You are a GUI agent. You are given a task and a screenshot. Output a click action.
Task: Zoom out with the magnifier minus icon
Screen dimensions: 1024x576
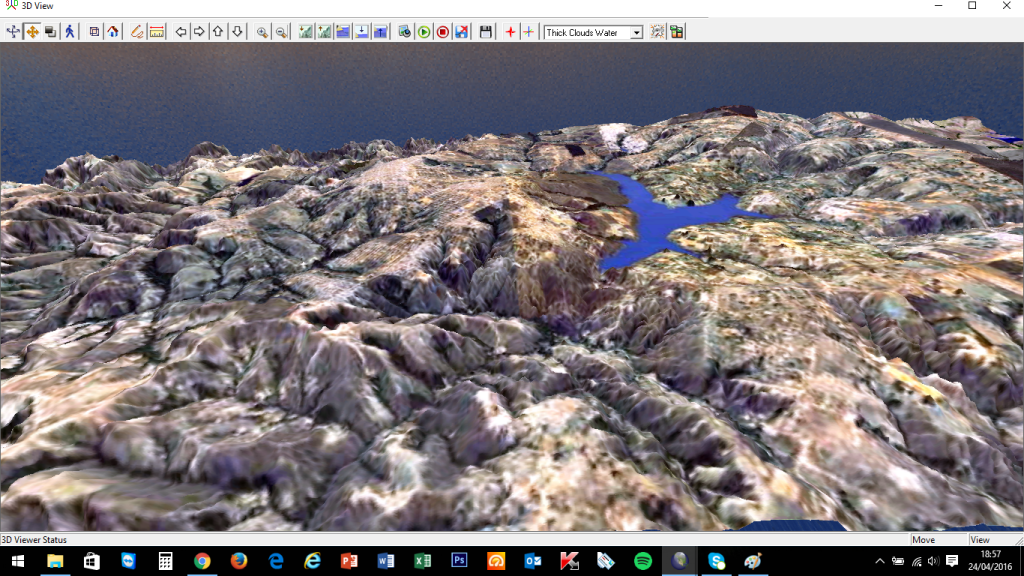(281, 32)
